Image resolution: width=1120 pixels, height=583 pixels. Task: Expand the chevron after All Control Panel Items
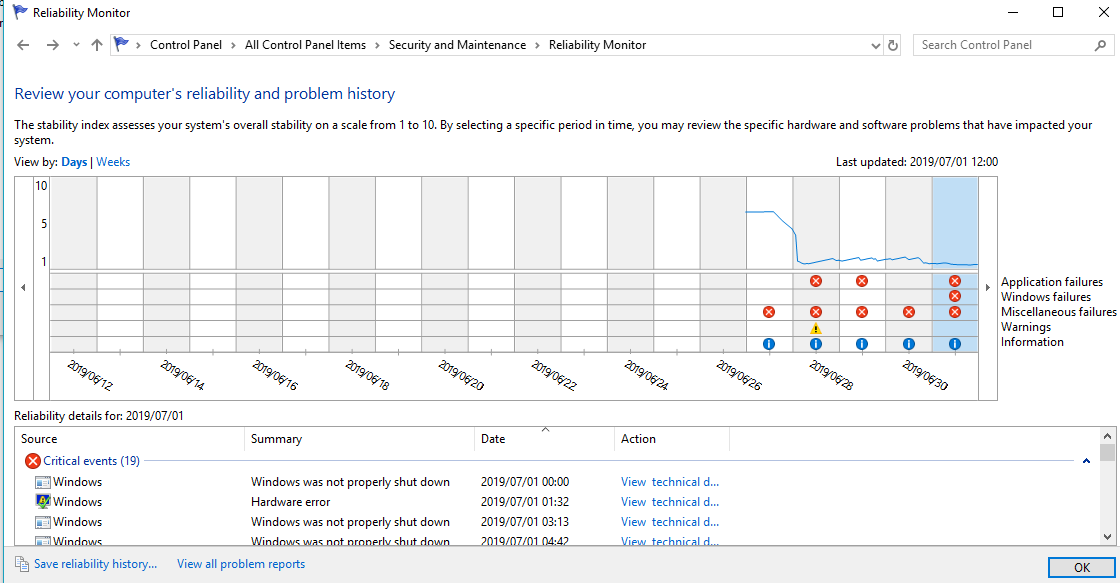click(x=377, y=45)
